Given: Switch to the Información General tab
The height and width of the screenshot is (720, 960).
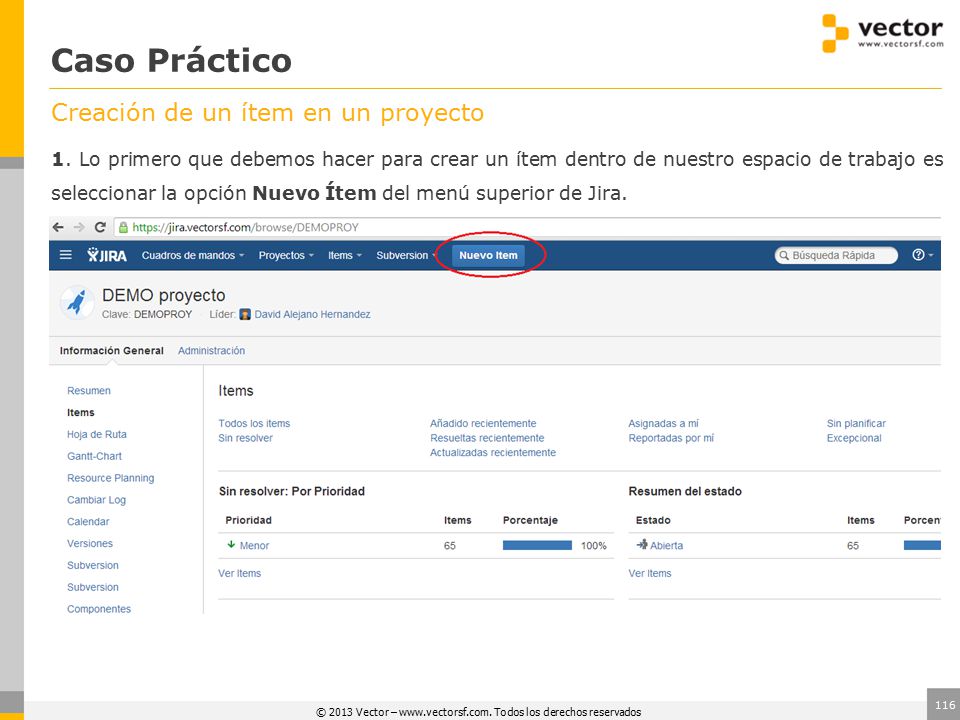Looking at the screenshot, I should click(111, 351).
